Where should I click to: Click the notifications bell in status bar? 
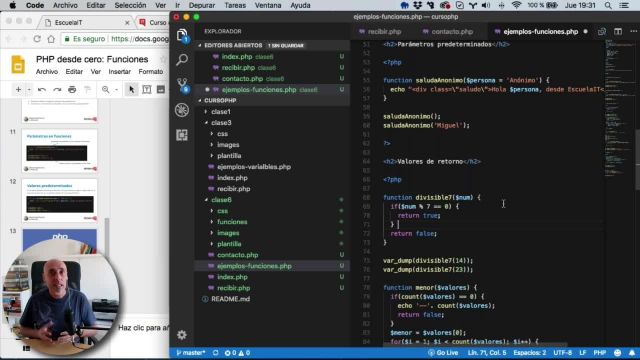(632, 353)
